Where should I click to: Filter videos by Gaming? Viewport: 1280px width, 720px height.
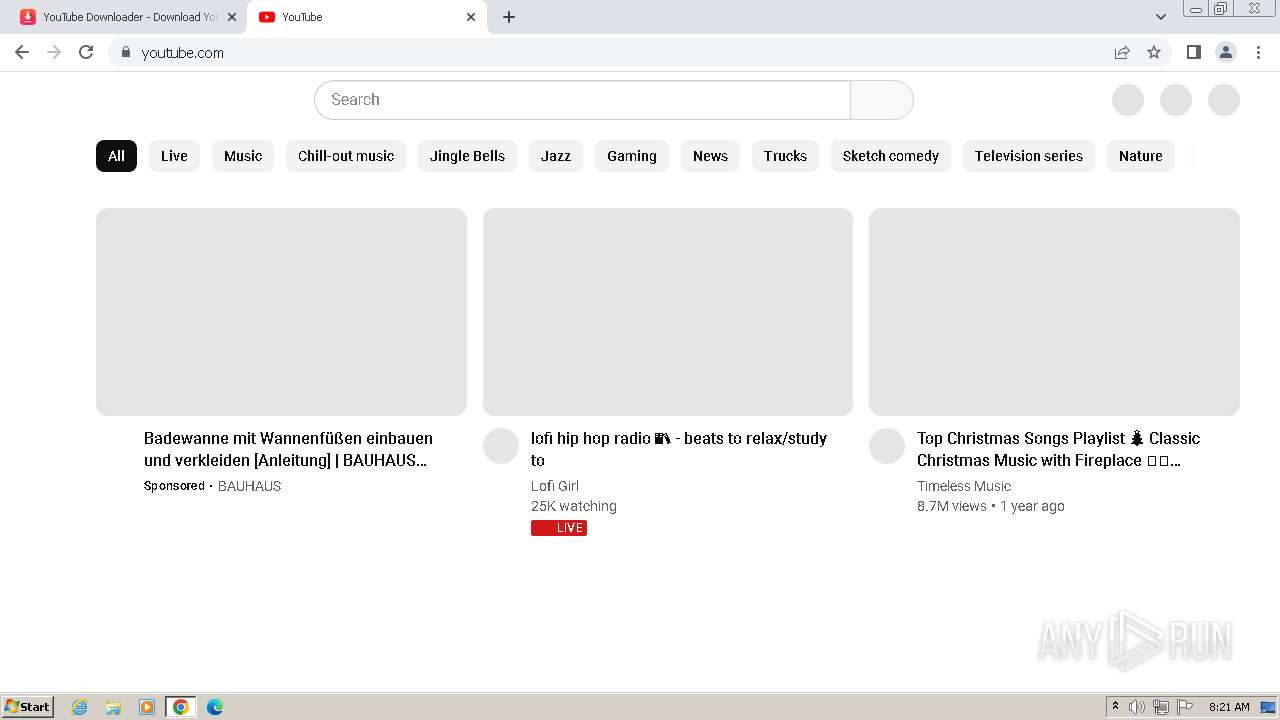(632, 156)
